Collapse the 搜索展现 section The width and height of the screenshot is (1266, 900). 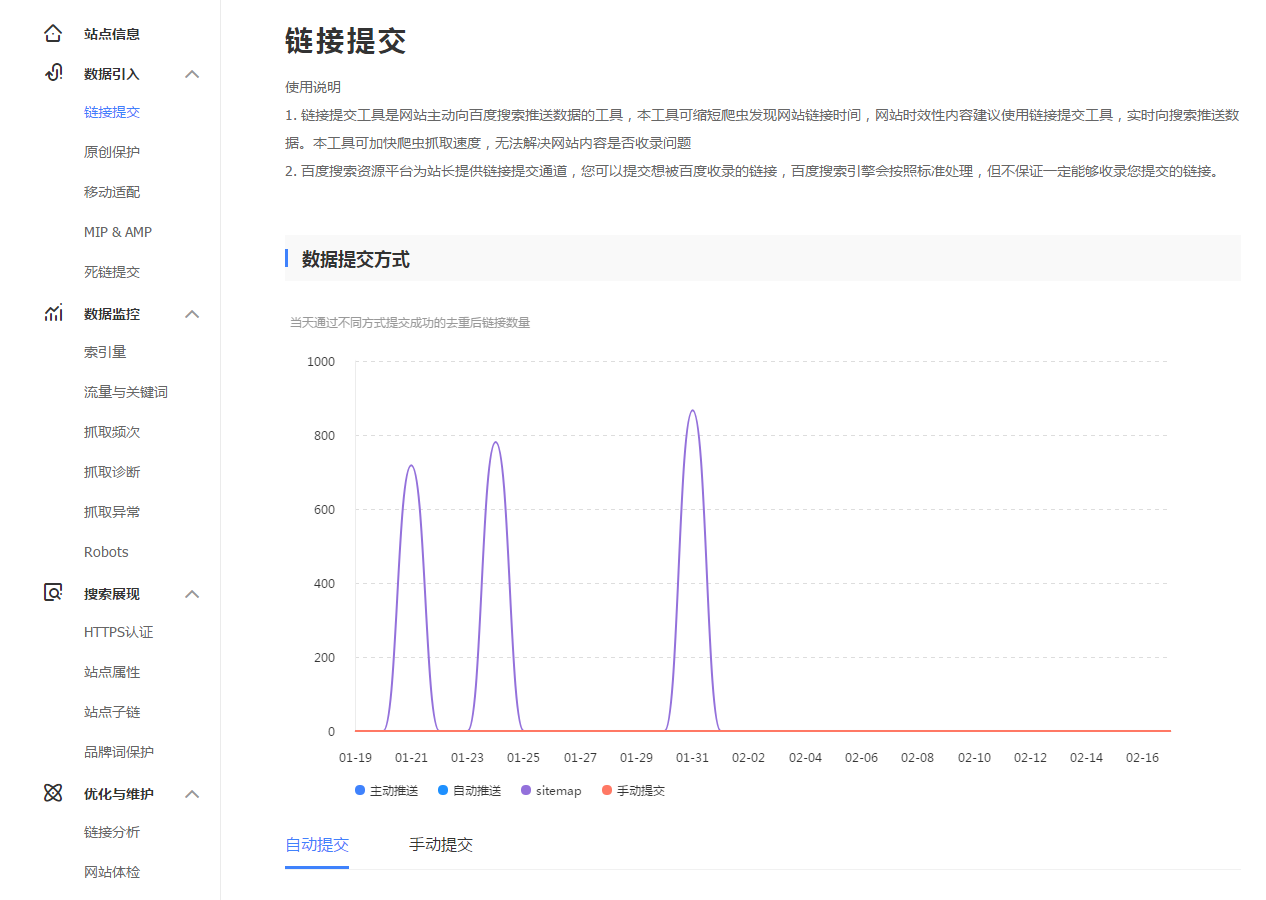tap(191, 593)
